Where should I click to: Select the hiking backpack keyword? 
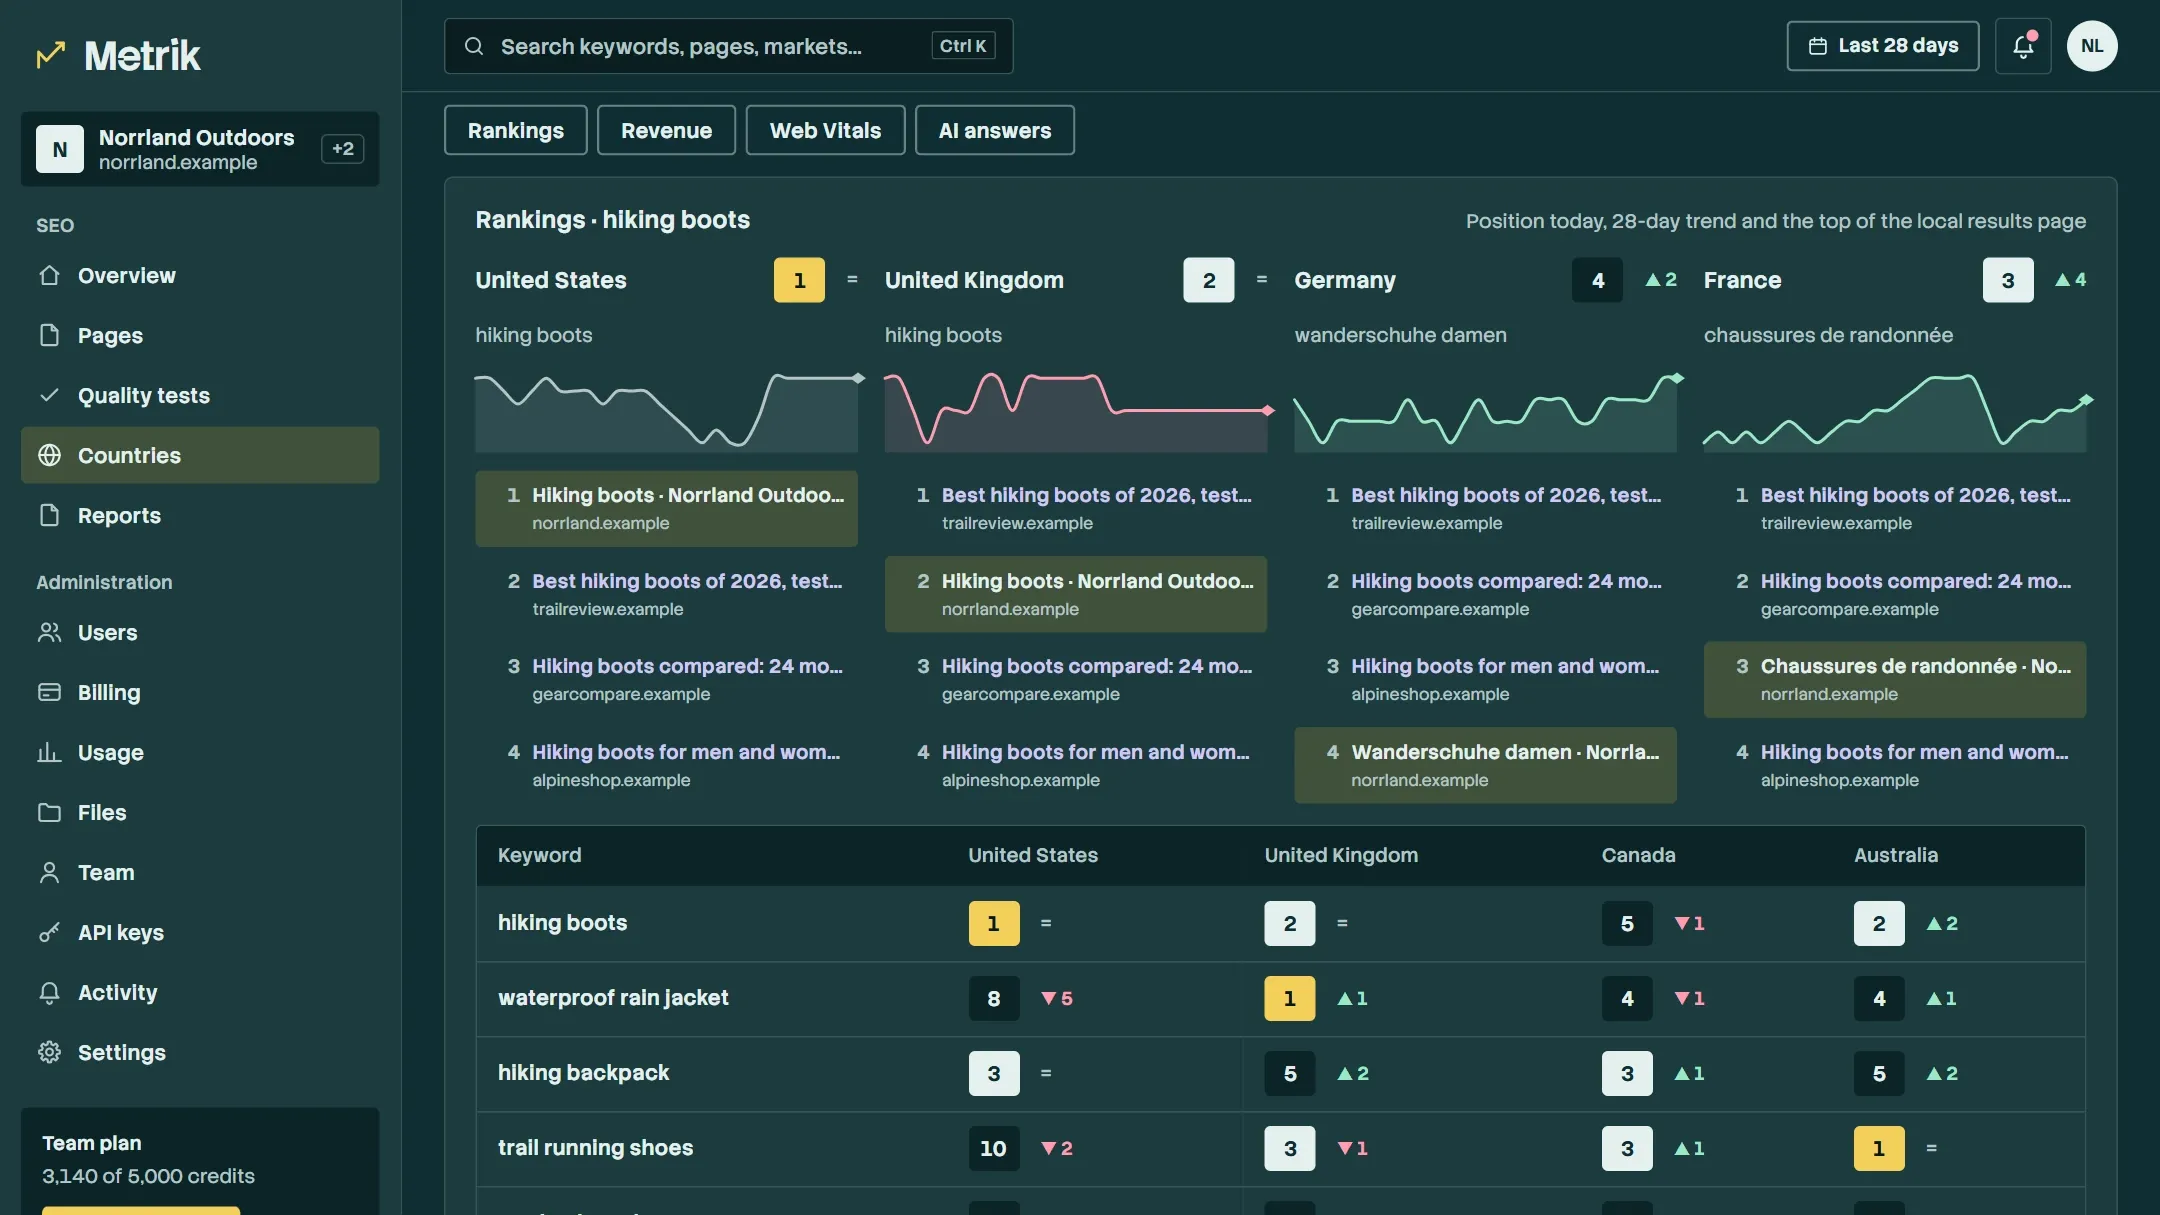click(583, 1073)
